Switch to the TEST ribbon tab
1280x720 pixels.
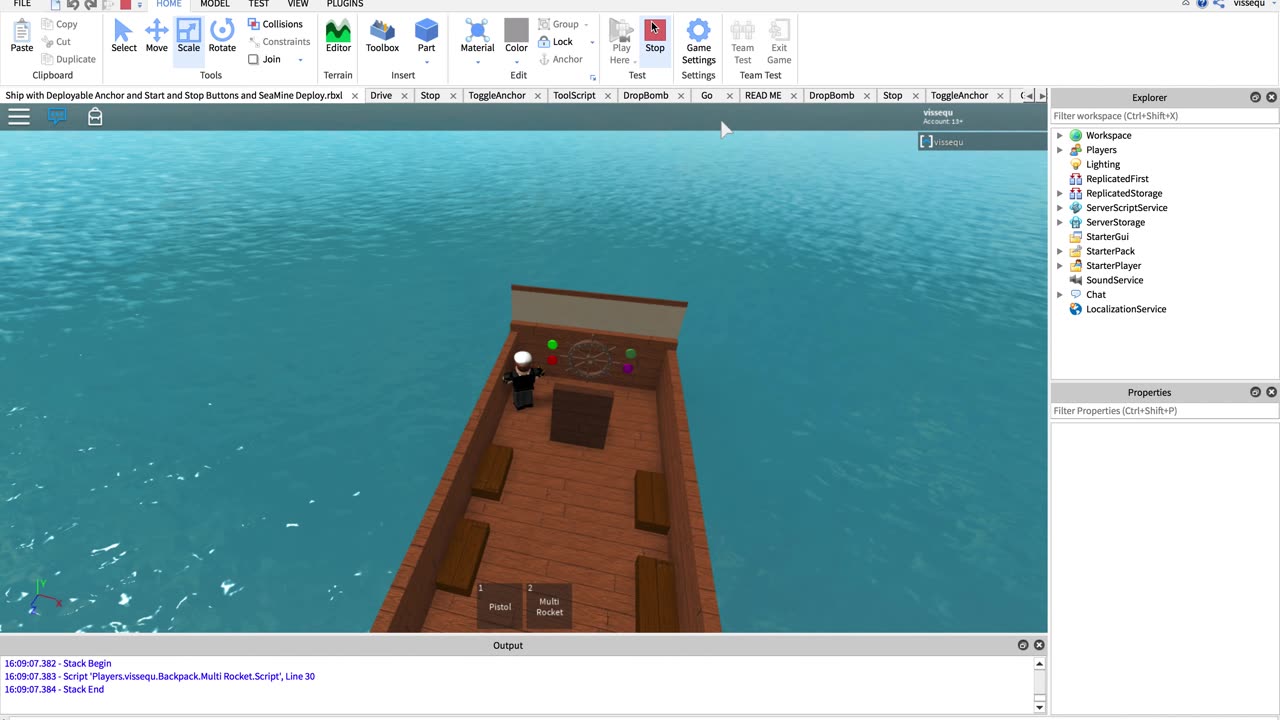[x=259, y=4]
